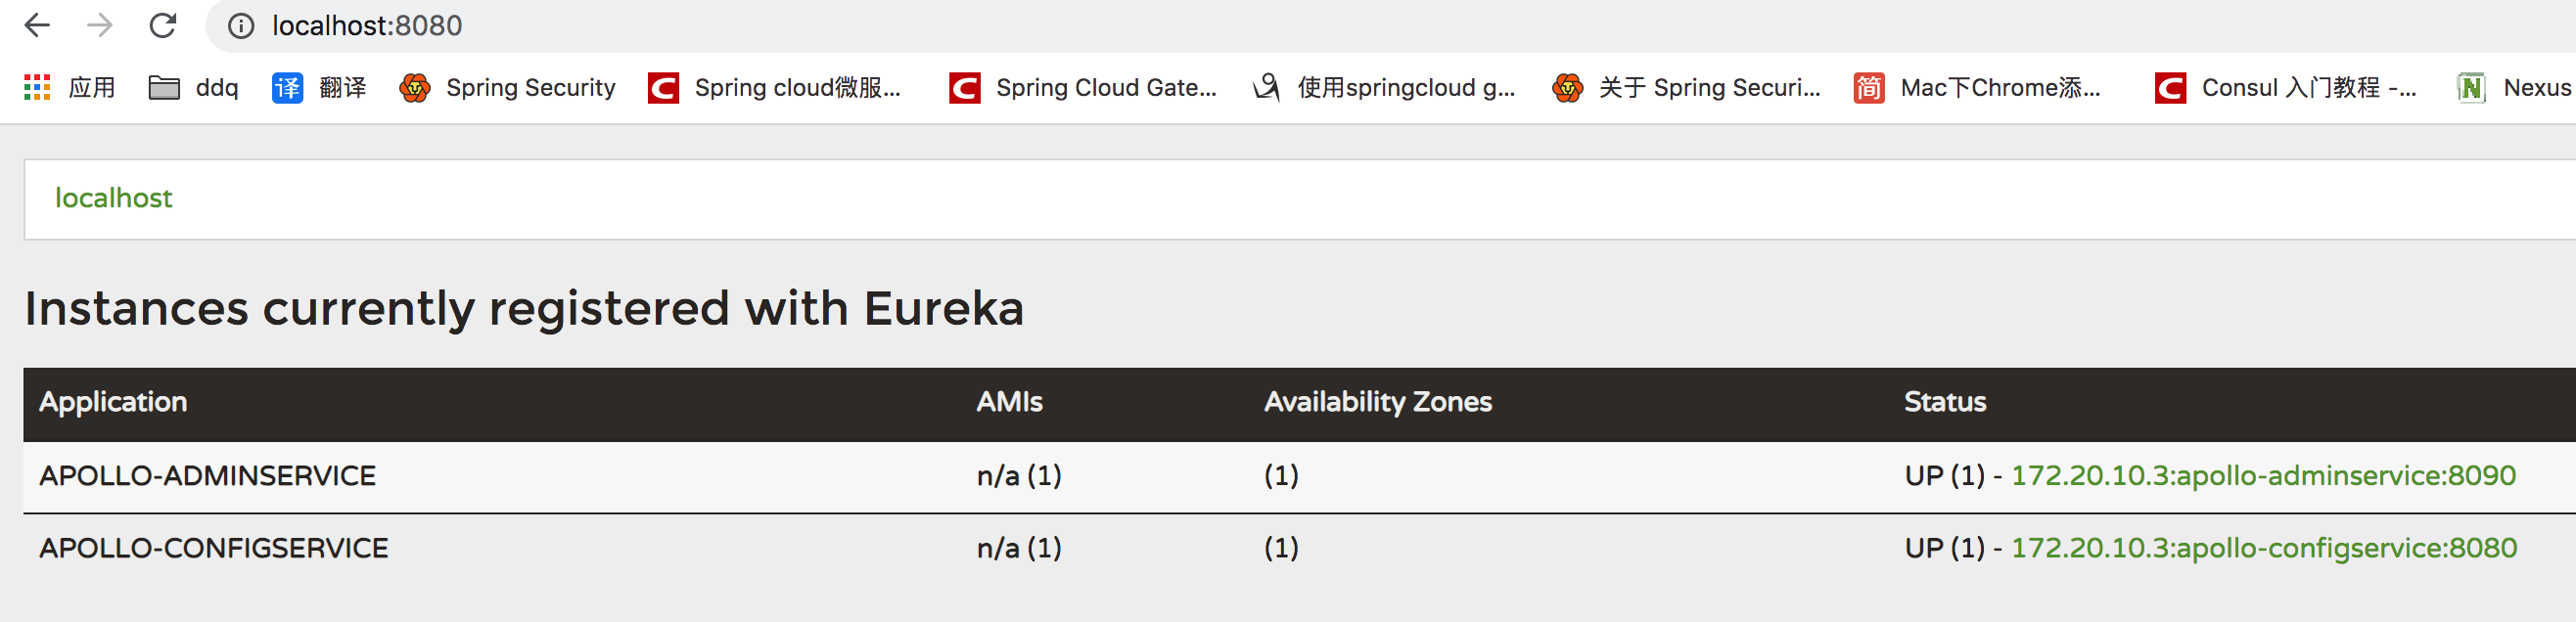The image size is (2576, 622).
Task: Open the apollo-adminservice:8090 instance link
Action: tap(2262, 475)
